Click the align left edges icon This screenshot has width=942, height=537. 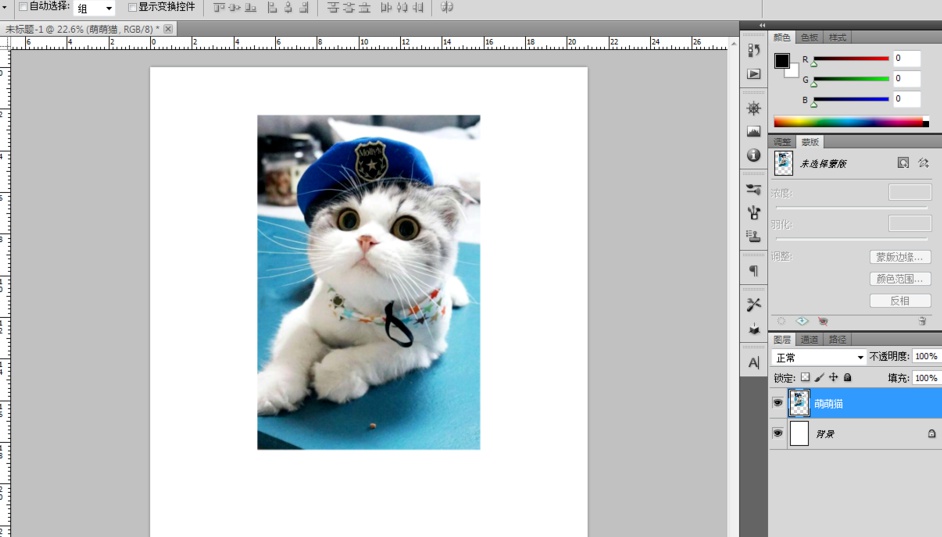point(272,7)
